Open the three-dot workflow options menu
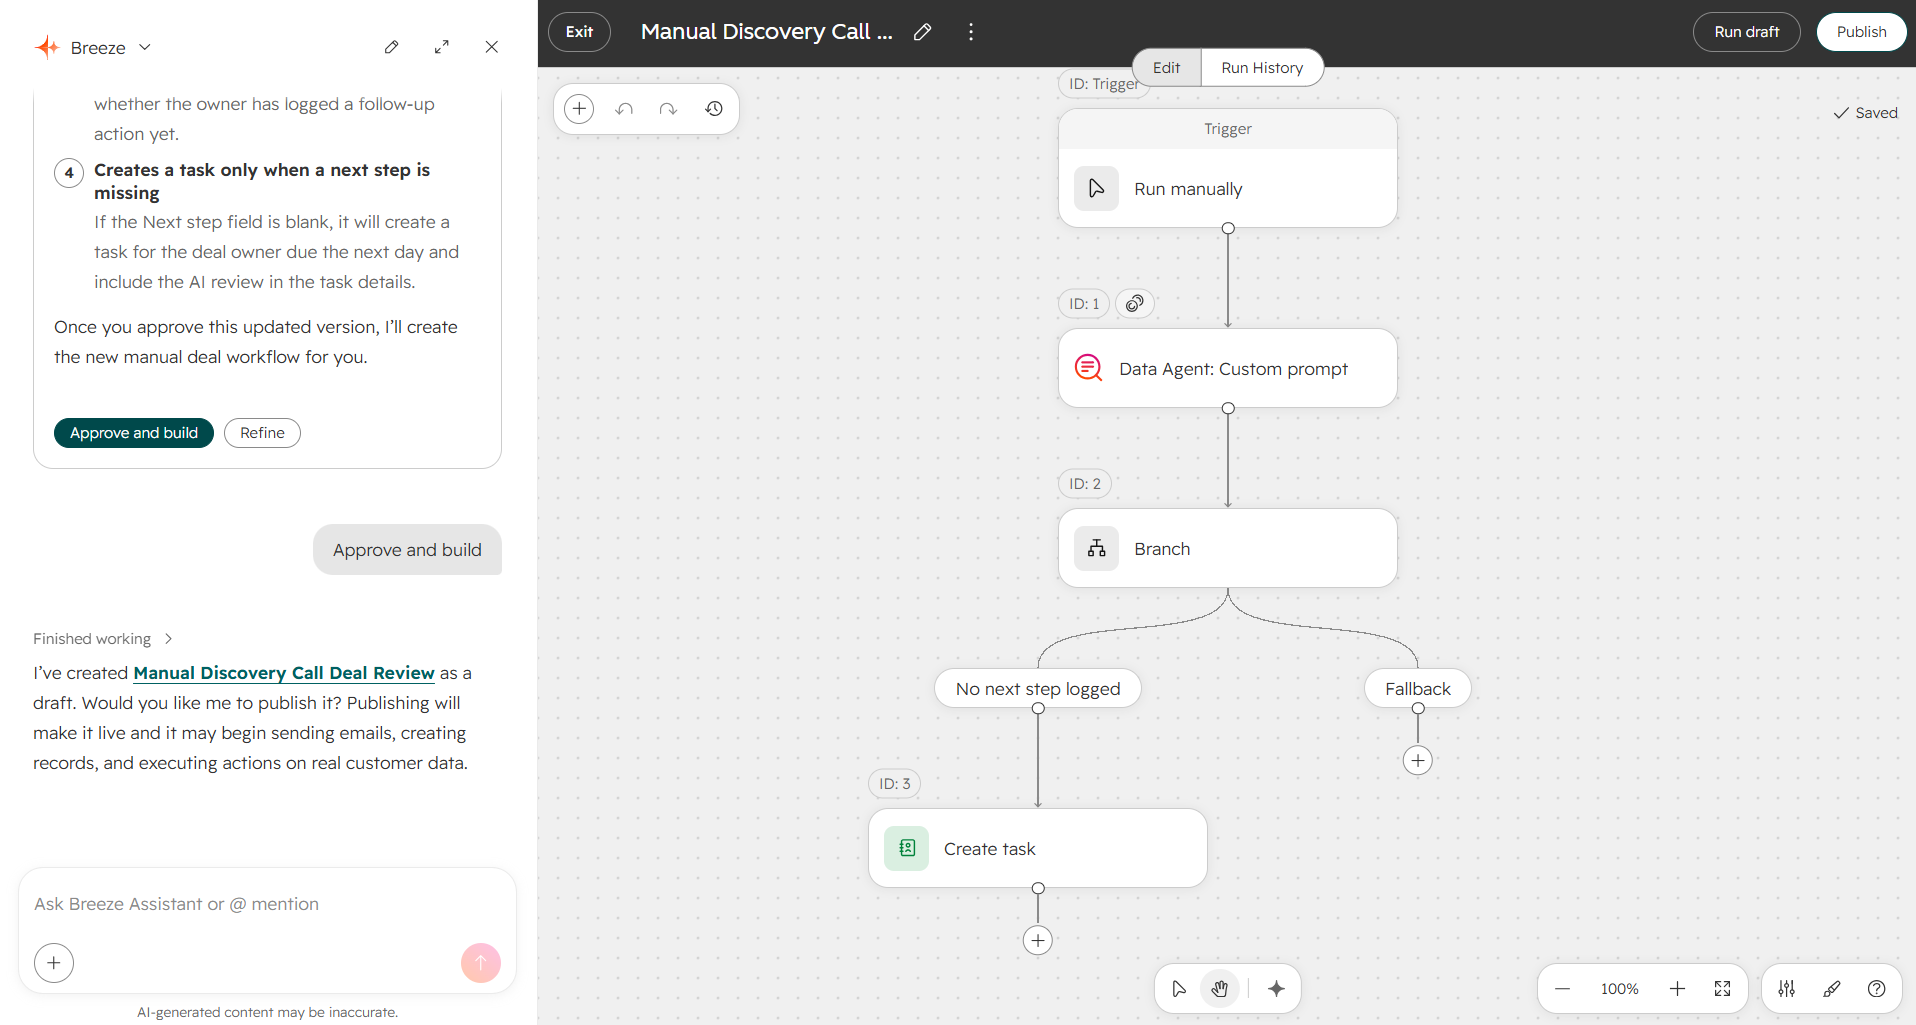 pos(971,32)
